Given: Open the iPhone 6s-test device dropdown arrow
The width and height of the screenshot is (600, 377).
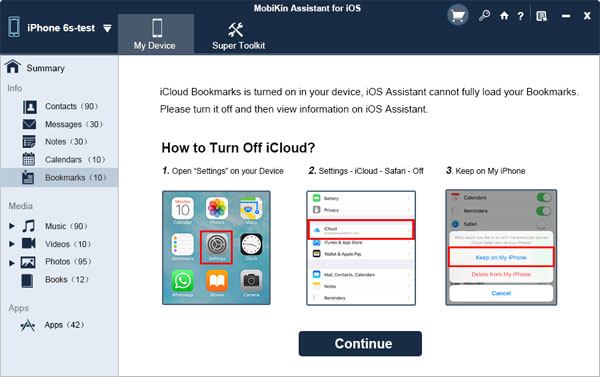Looking at the screenshot, I should pos(107,28).
